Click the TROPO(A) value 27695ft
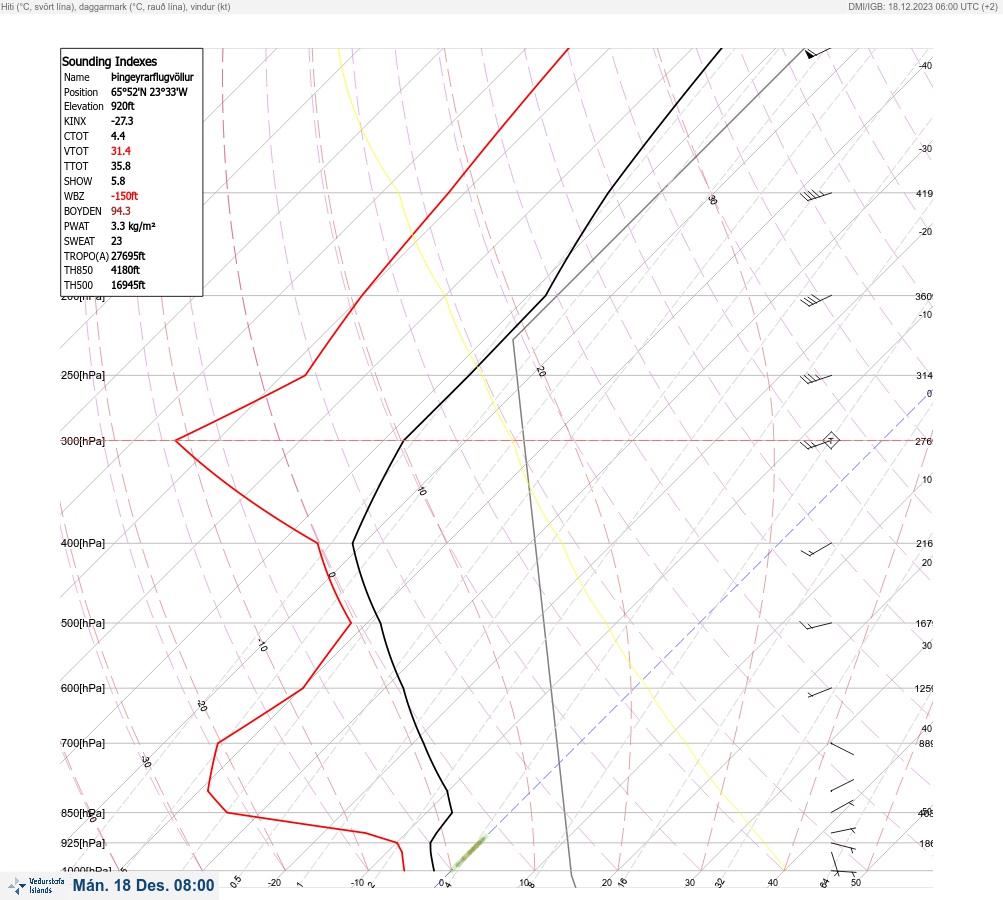 (x=128, y=256)
